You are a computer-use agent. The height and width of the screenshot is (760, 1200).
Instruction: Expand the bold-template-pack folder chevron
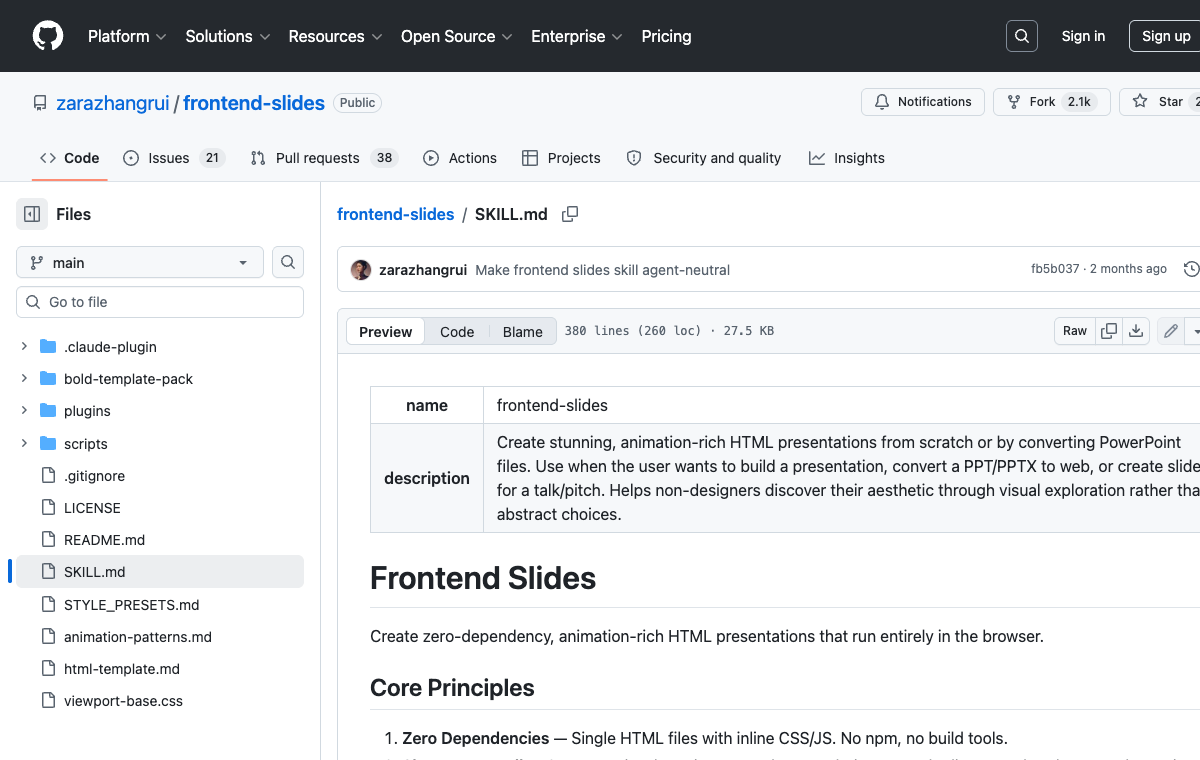(24, 379)
